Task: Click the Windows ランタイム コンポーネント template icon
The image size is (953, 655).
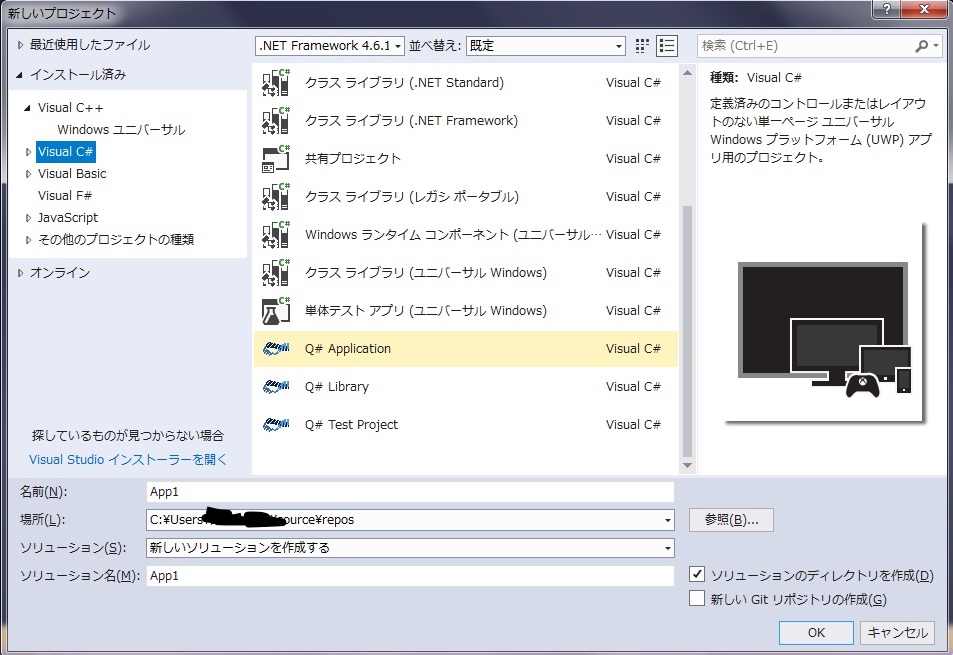Action: (x=276, y=235)
